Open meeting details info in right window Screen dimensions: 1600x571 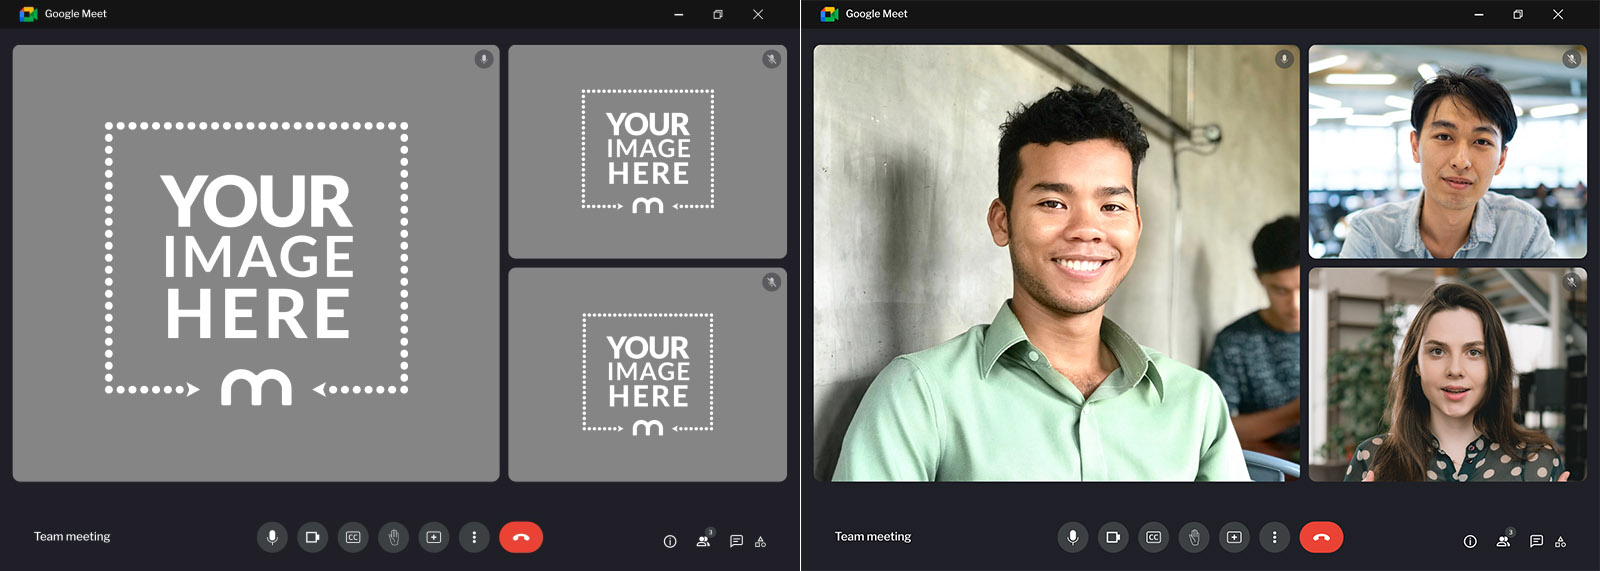pos(1470,541)
